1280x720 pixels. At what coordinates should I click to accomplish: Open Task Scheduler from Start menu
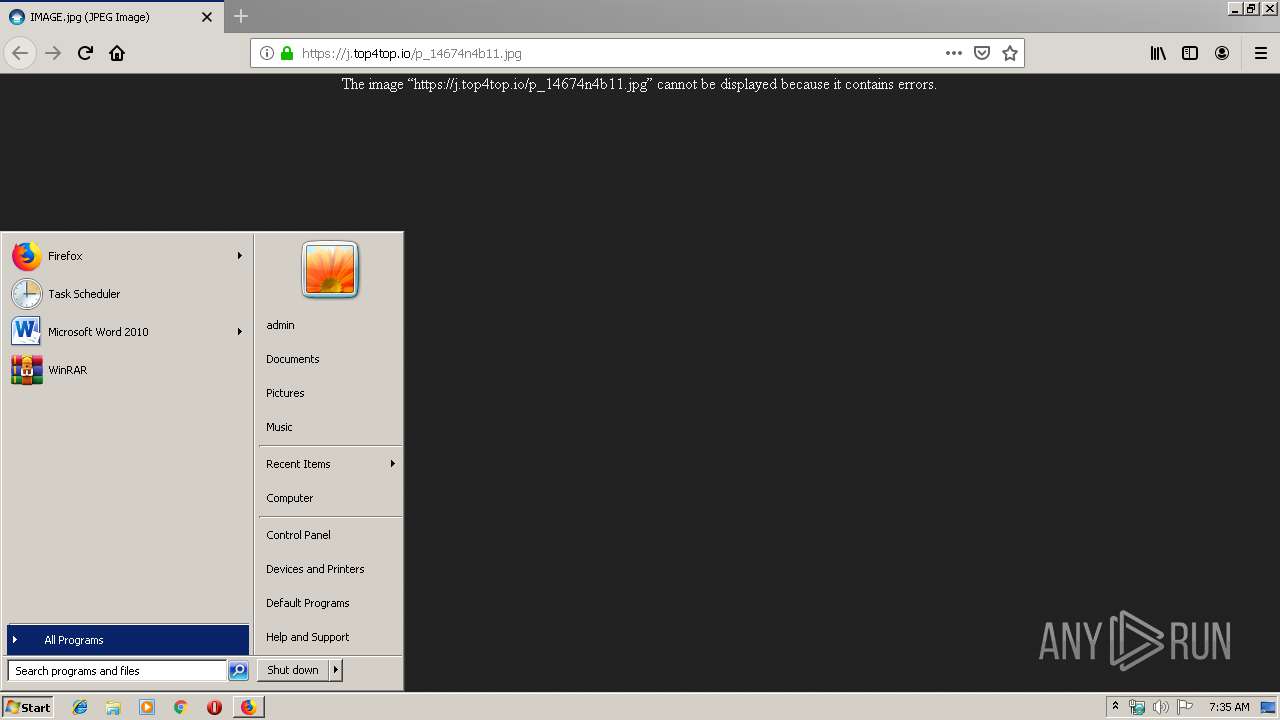point(127,294)
